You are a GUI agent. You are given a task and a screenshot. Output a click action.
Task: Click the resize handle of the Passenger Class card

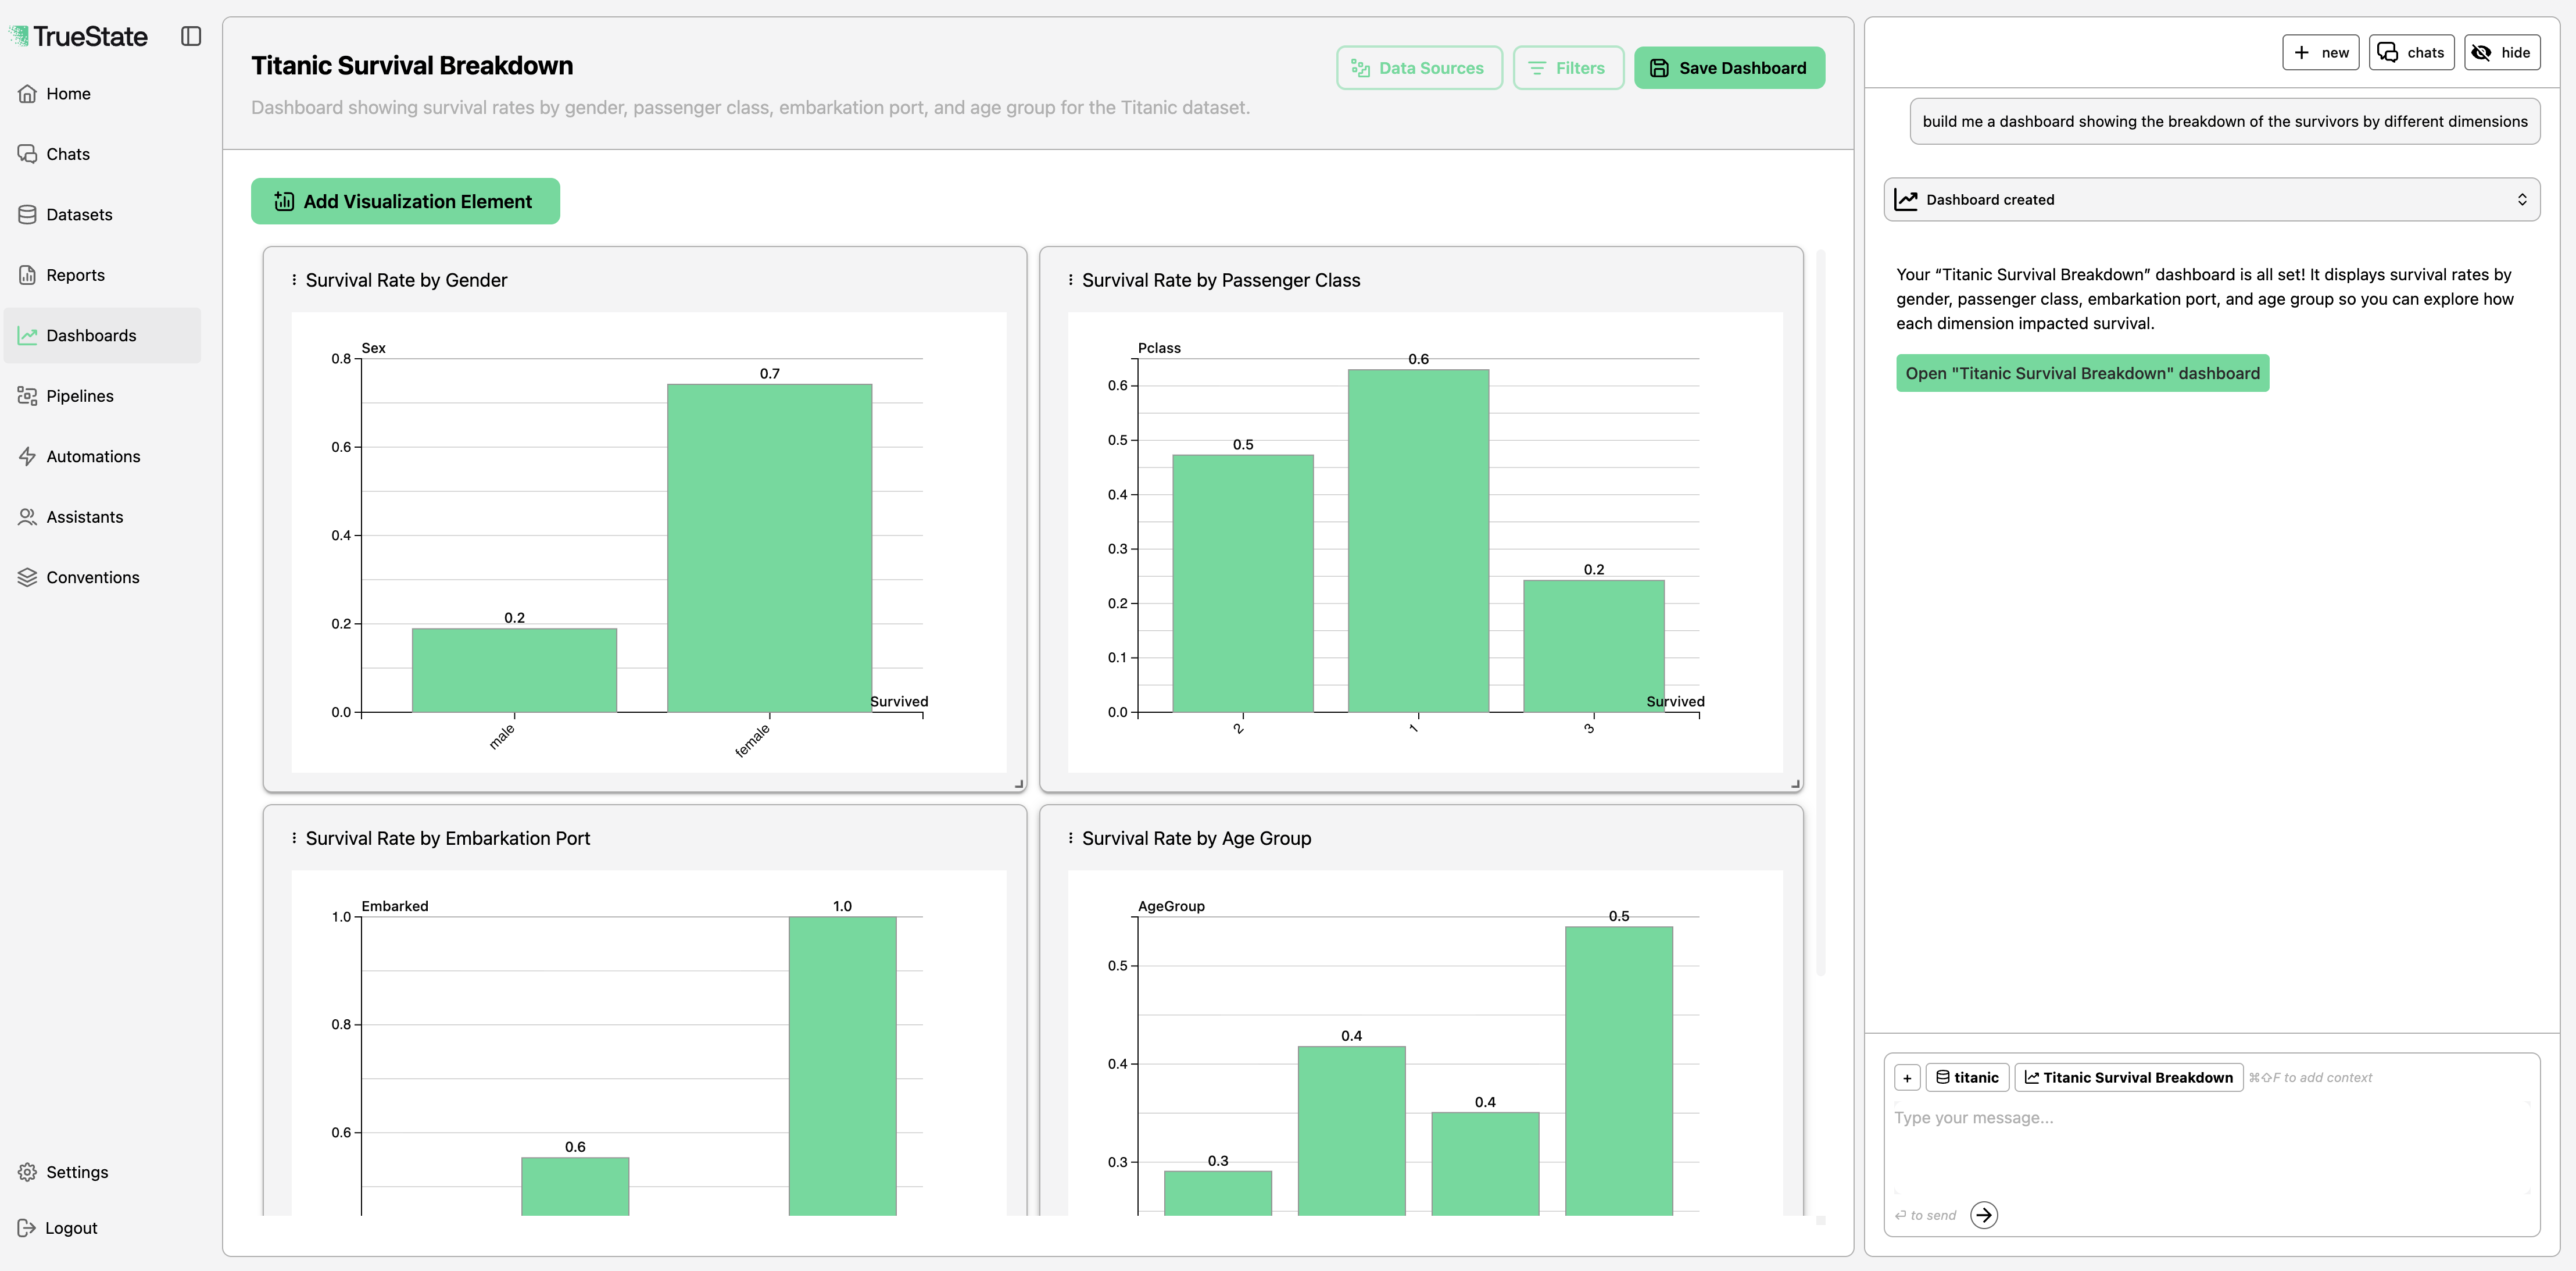pos(1796,784)
